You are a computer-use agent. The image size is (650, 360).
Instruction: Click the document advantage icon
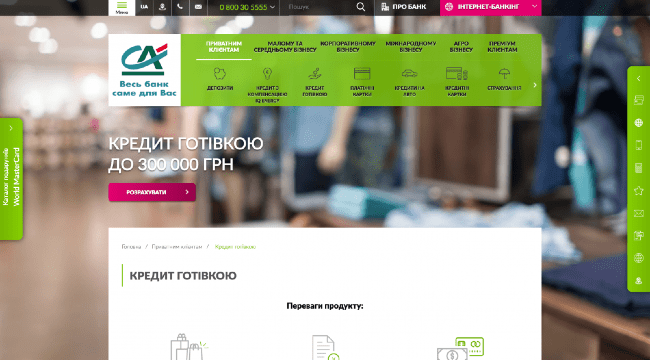(325, 348)
